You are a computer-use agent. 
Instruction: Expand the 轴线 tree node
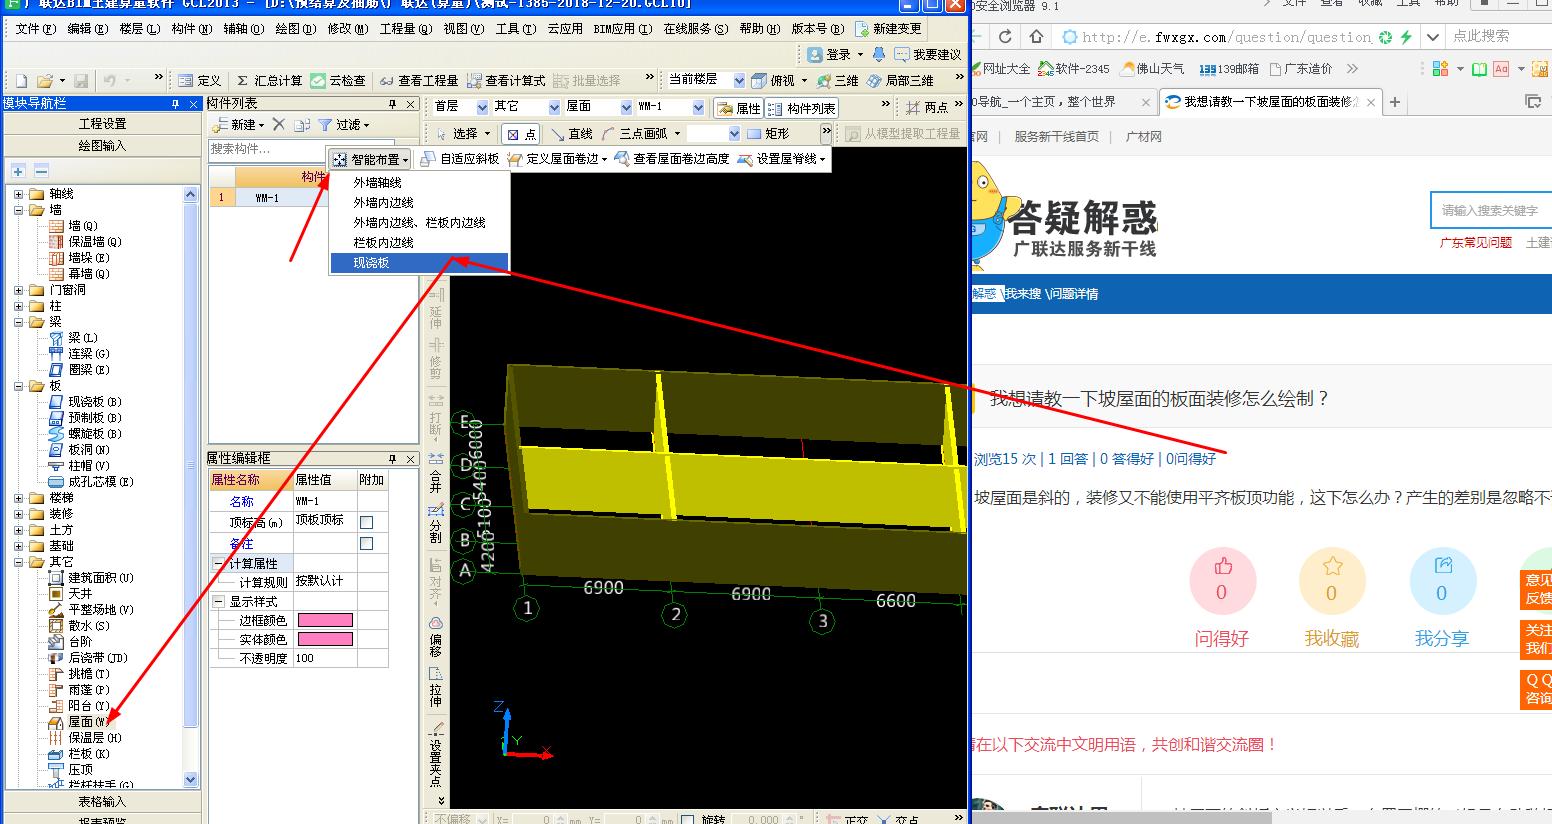pyautogui.click(x=19, y=194)
